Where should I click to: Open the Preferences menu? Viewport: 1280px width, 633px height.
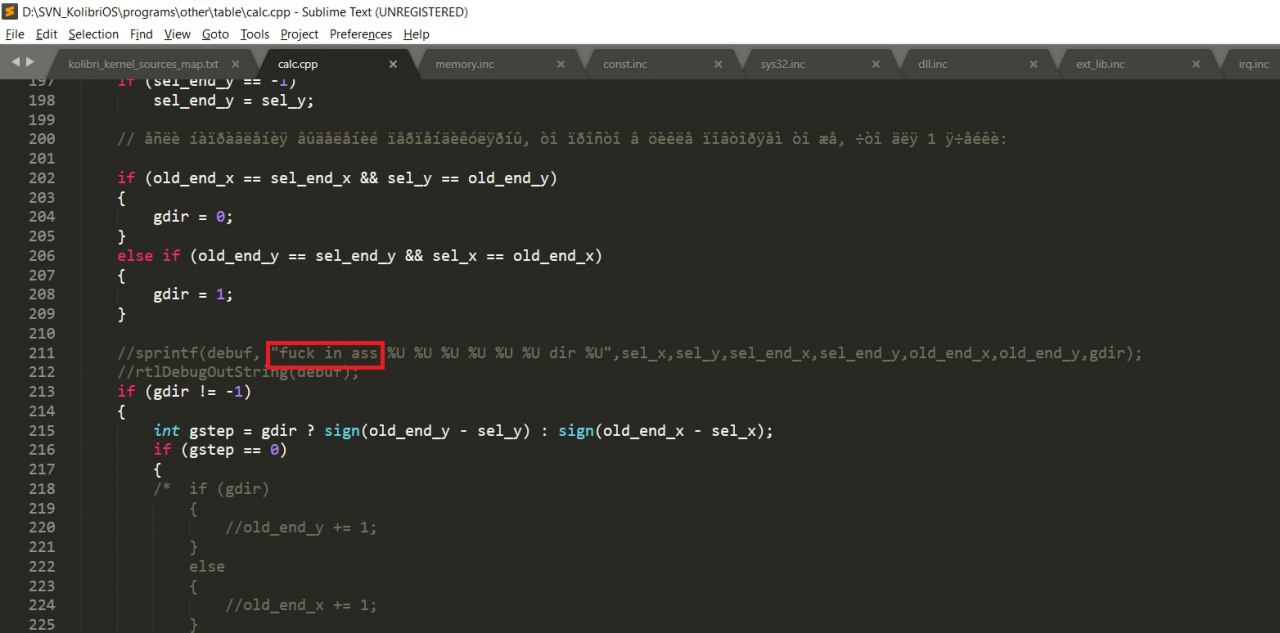pyautogui.click(x=361, y=34)
